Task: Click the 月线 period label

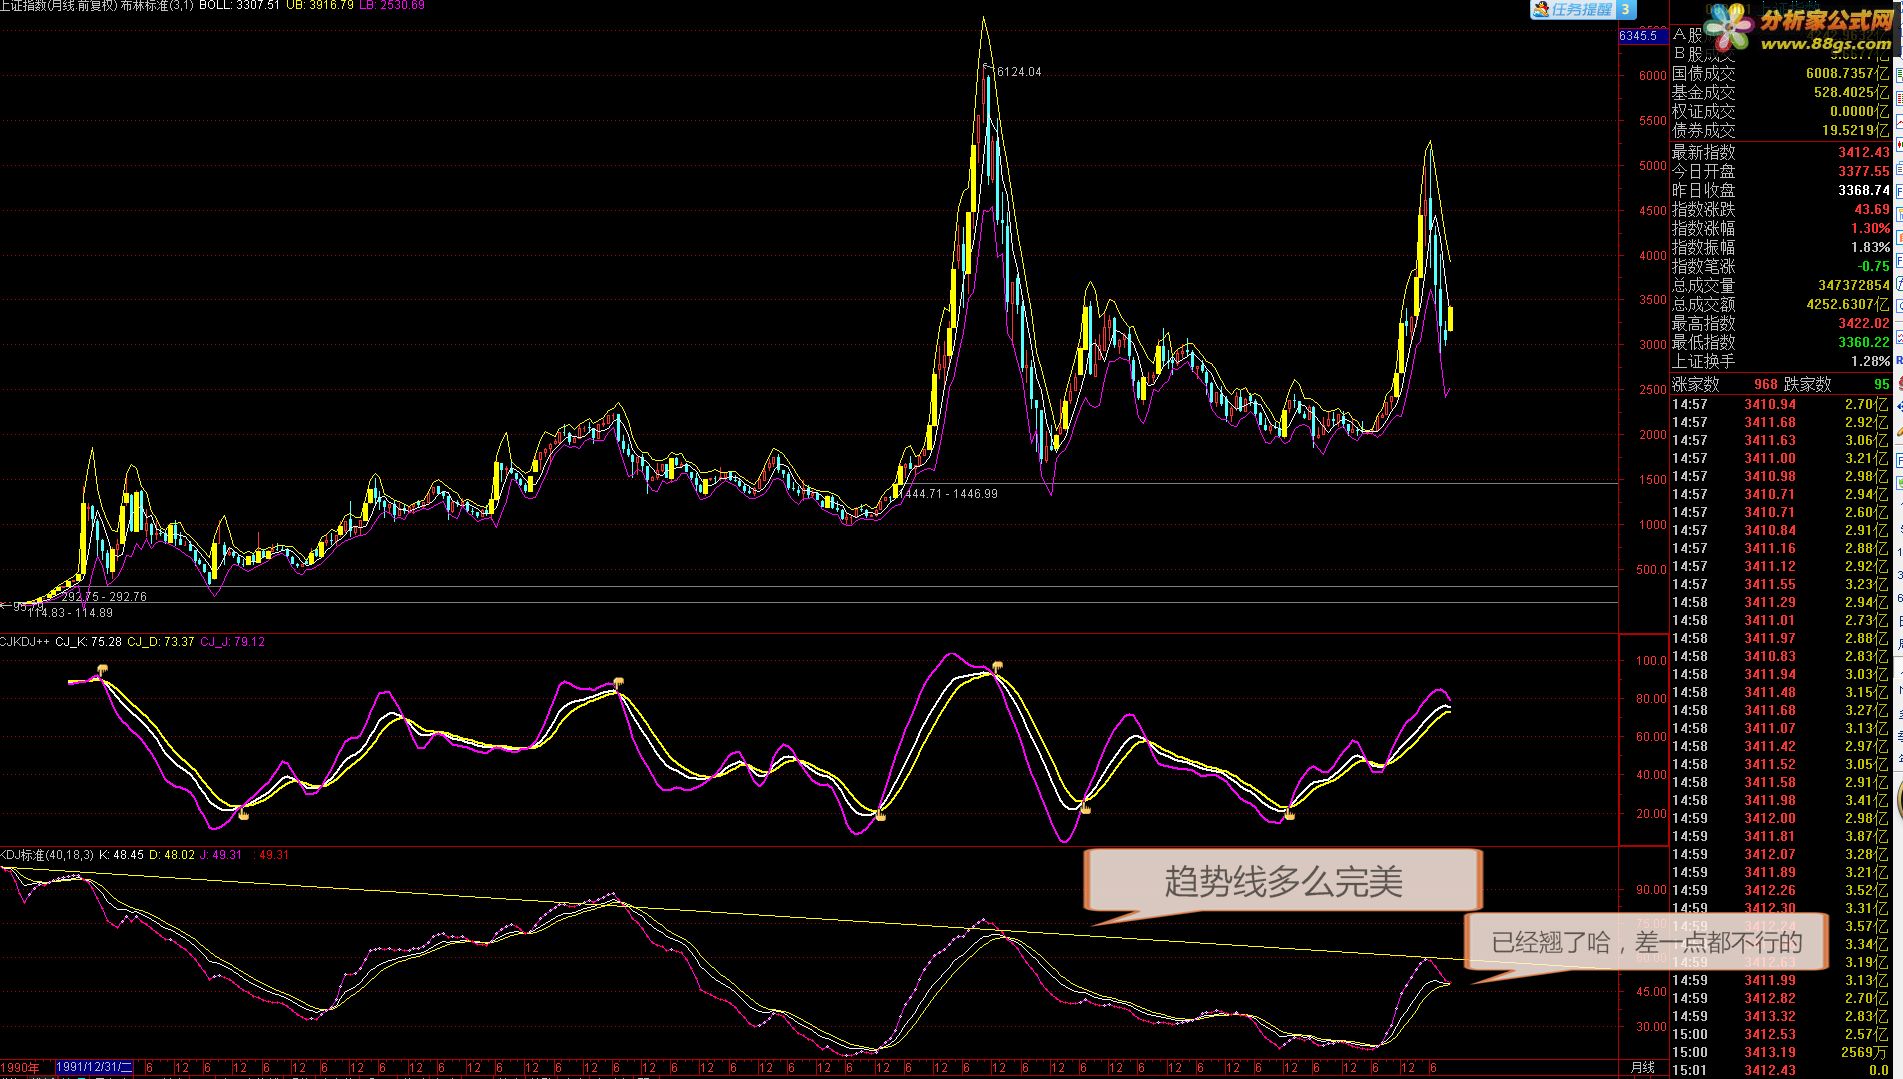Action: [1643, 1068]
